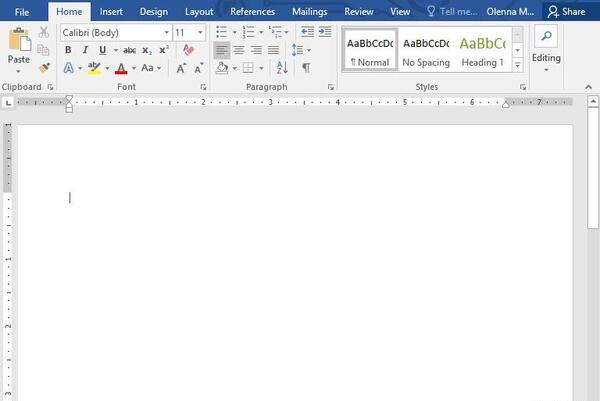Click the vertical scrollbar up arrow

[x=593, y=101]
